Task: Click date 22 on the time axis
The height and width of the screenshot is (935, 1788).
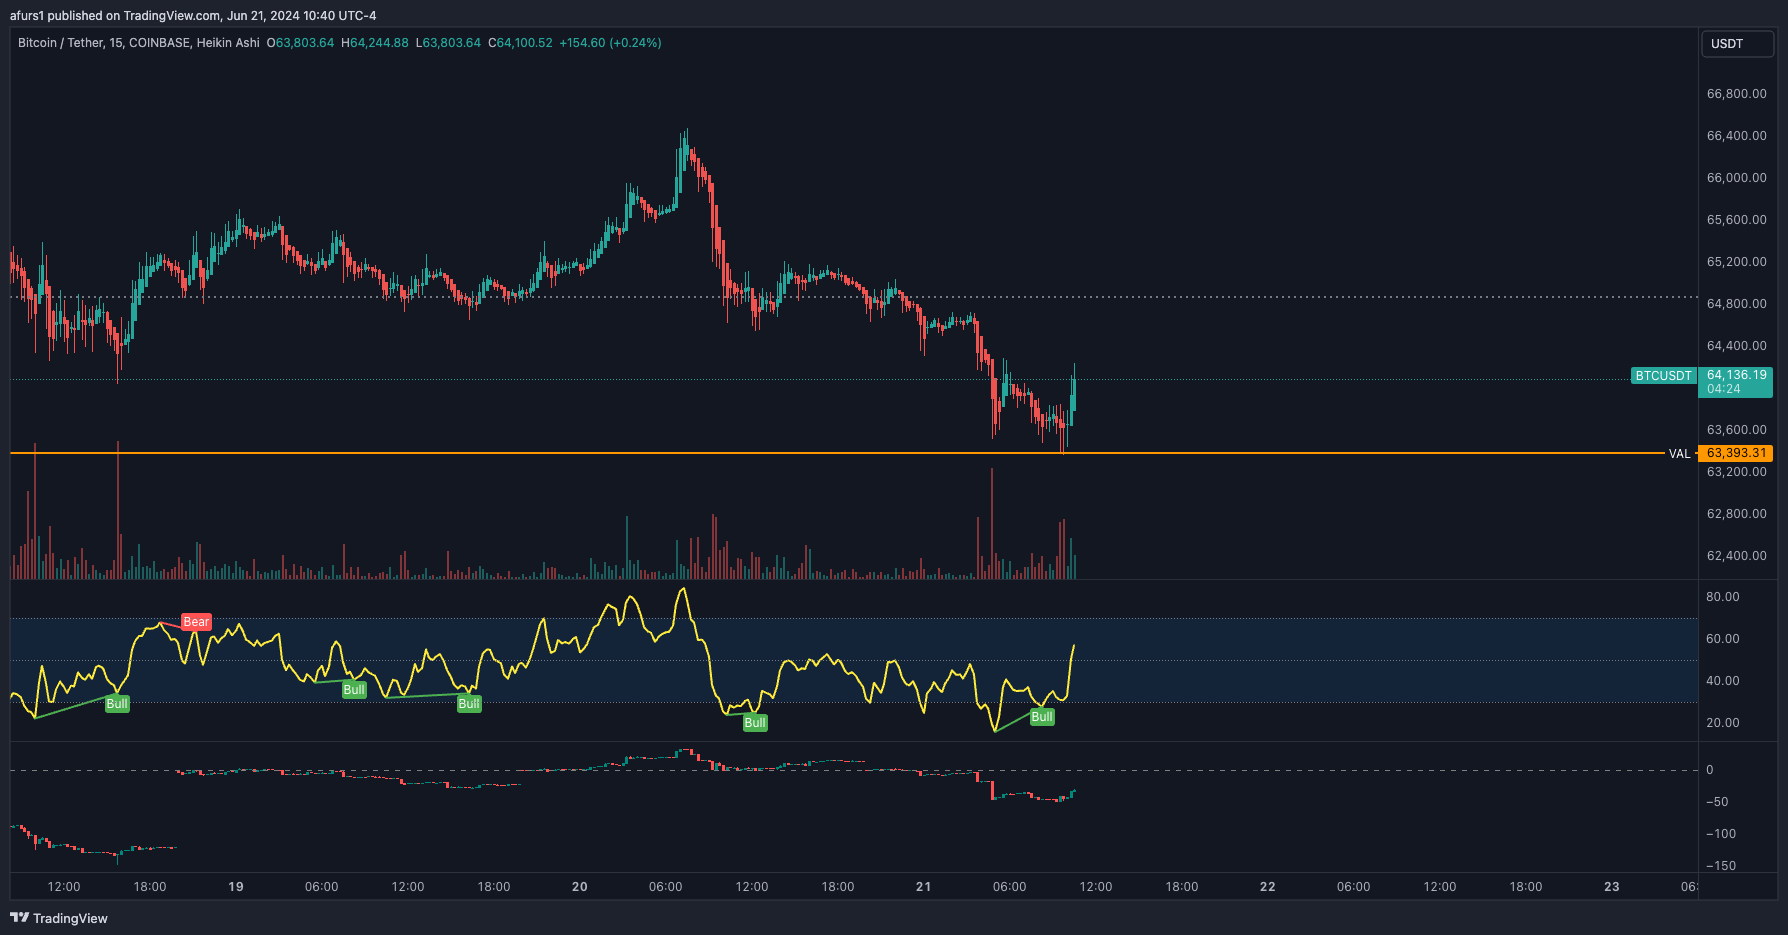Action: click(1268, 887)
